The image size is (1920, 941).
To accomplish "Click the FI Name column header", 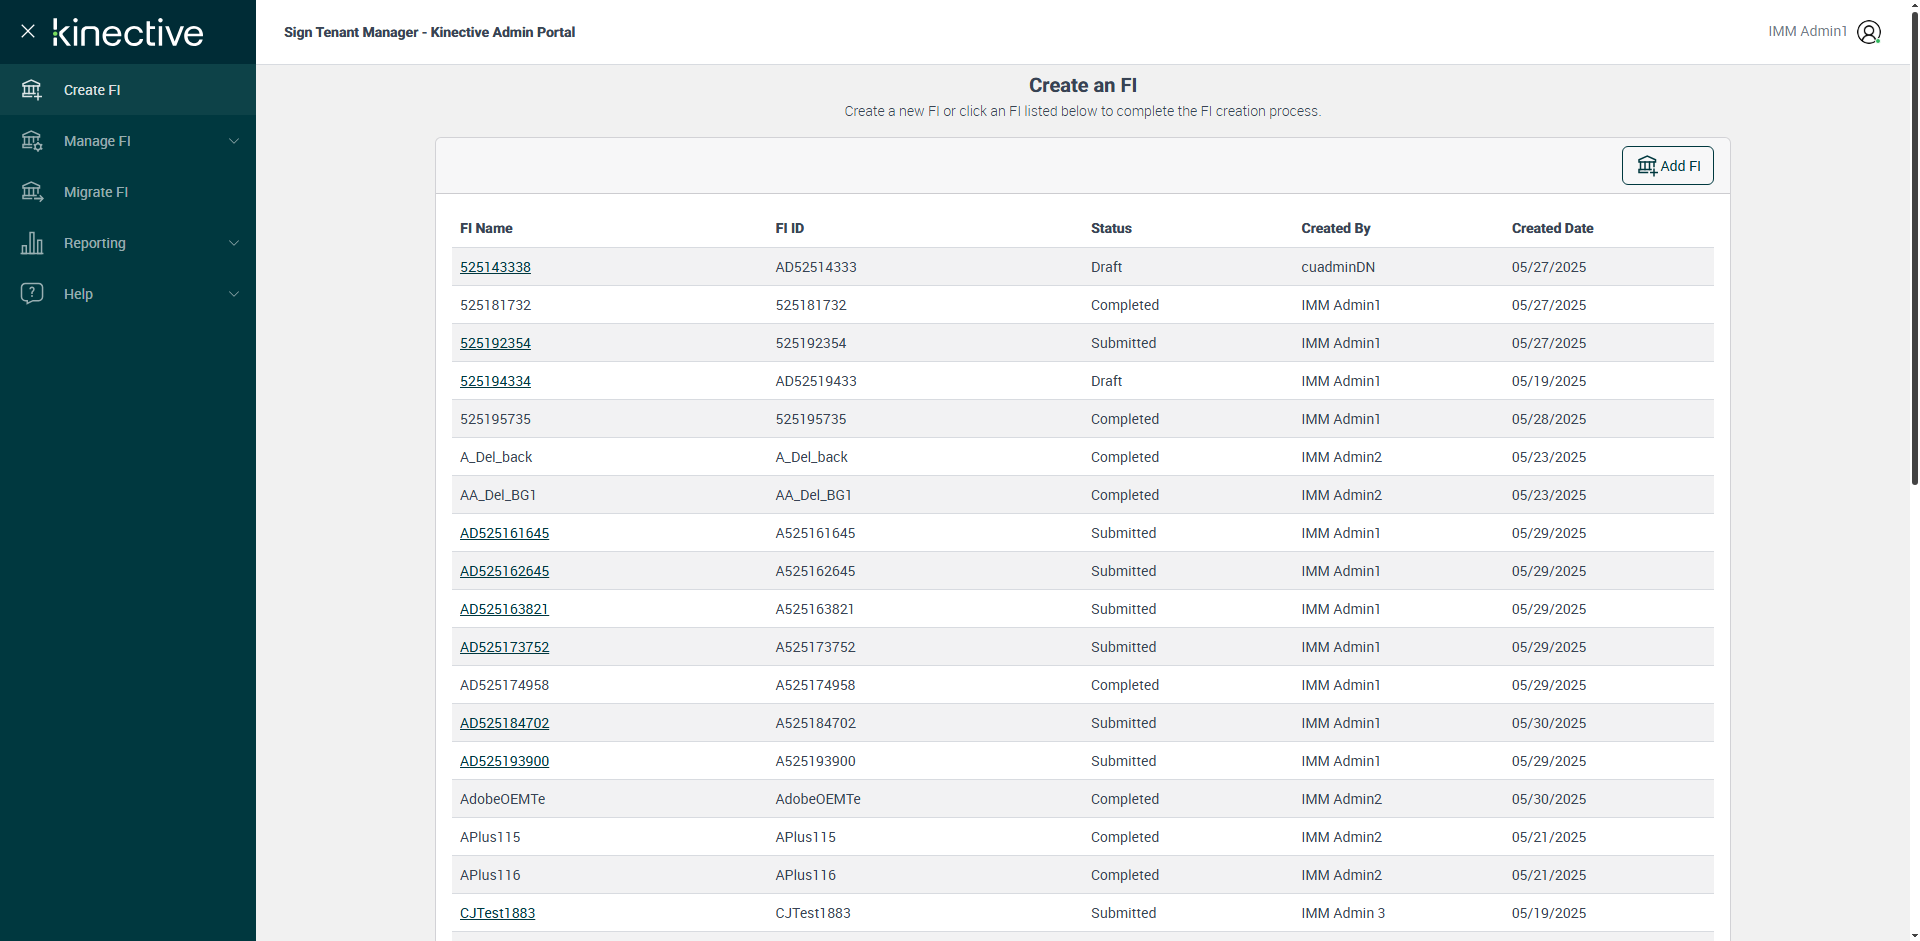I will (x=486, y=228).
